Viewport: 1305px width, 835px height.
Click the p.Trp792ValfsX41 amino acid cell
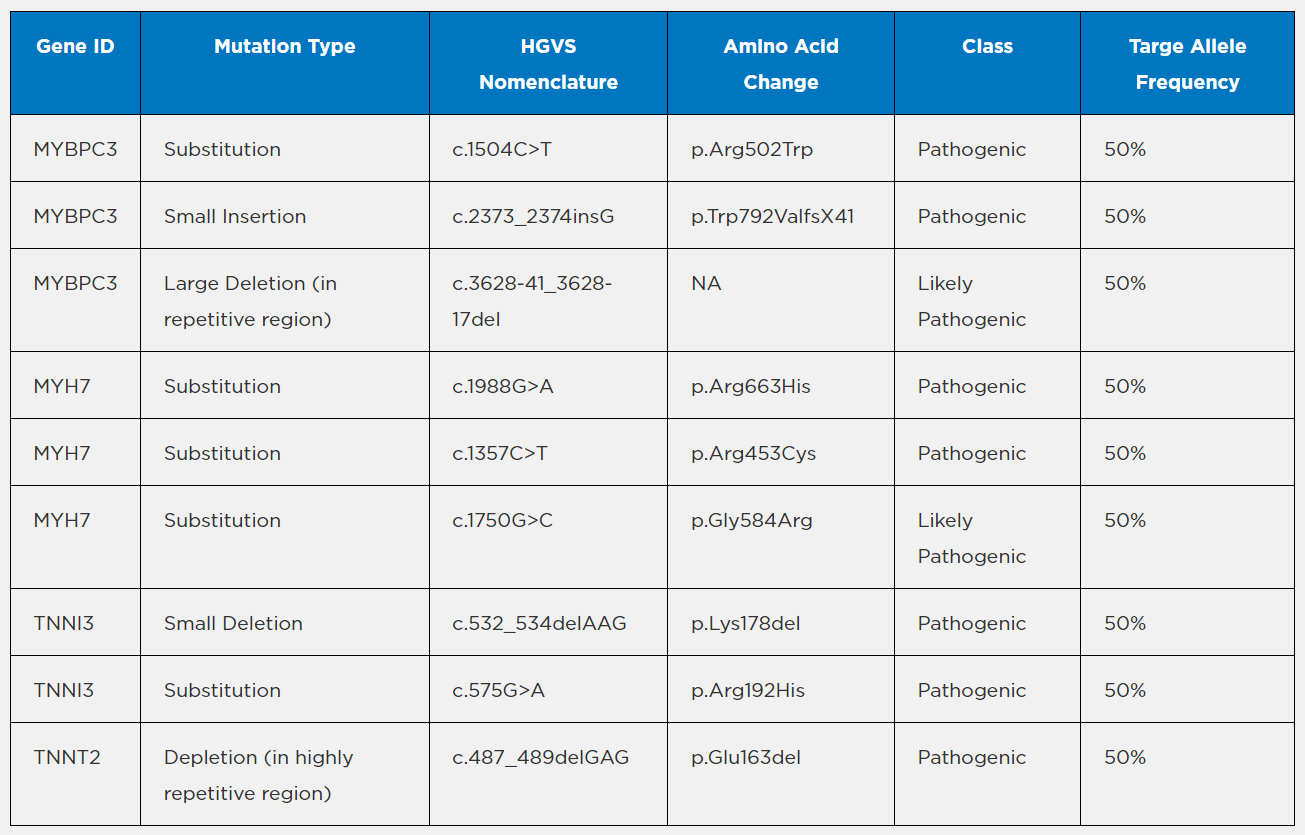click(x=772, y=216)
